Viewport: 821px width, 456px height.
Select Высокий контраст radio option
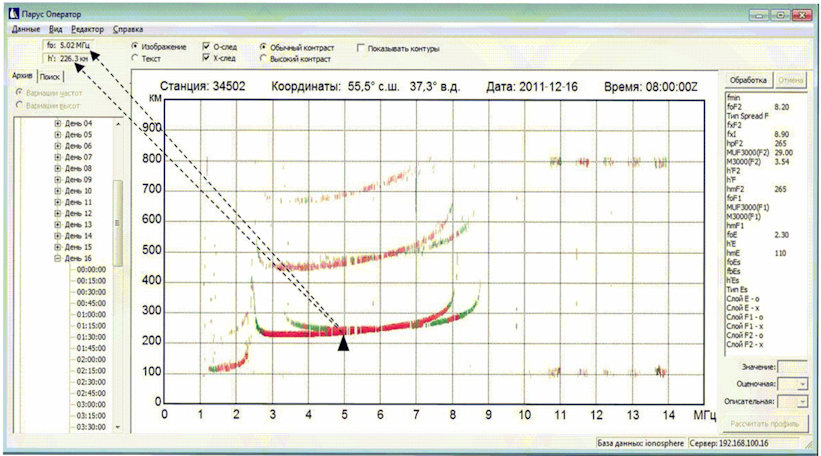pos(263,59)
